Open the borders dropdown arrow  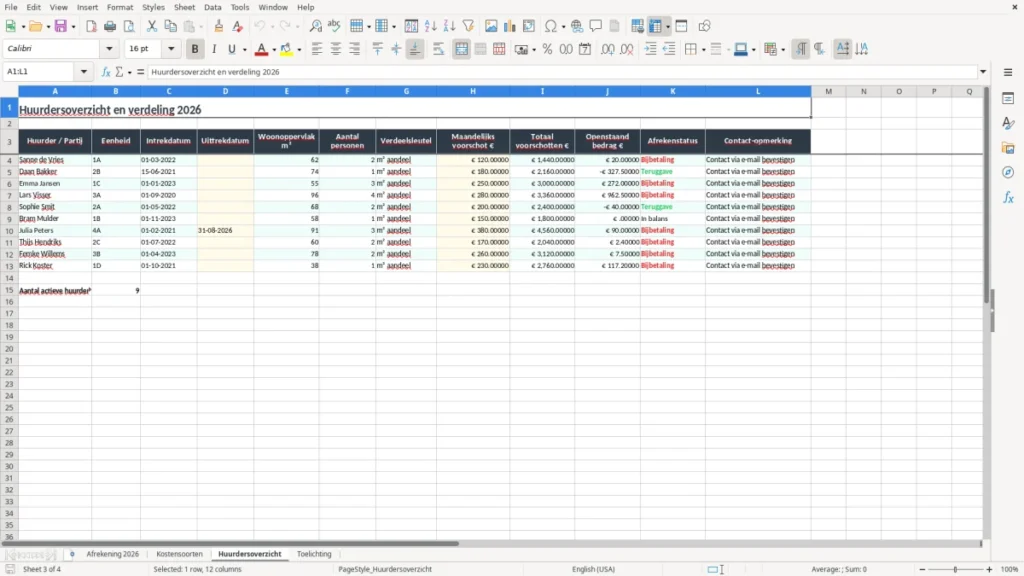(x=703, y=49)
